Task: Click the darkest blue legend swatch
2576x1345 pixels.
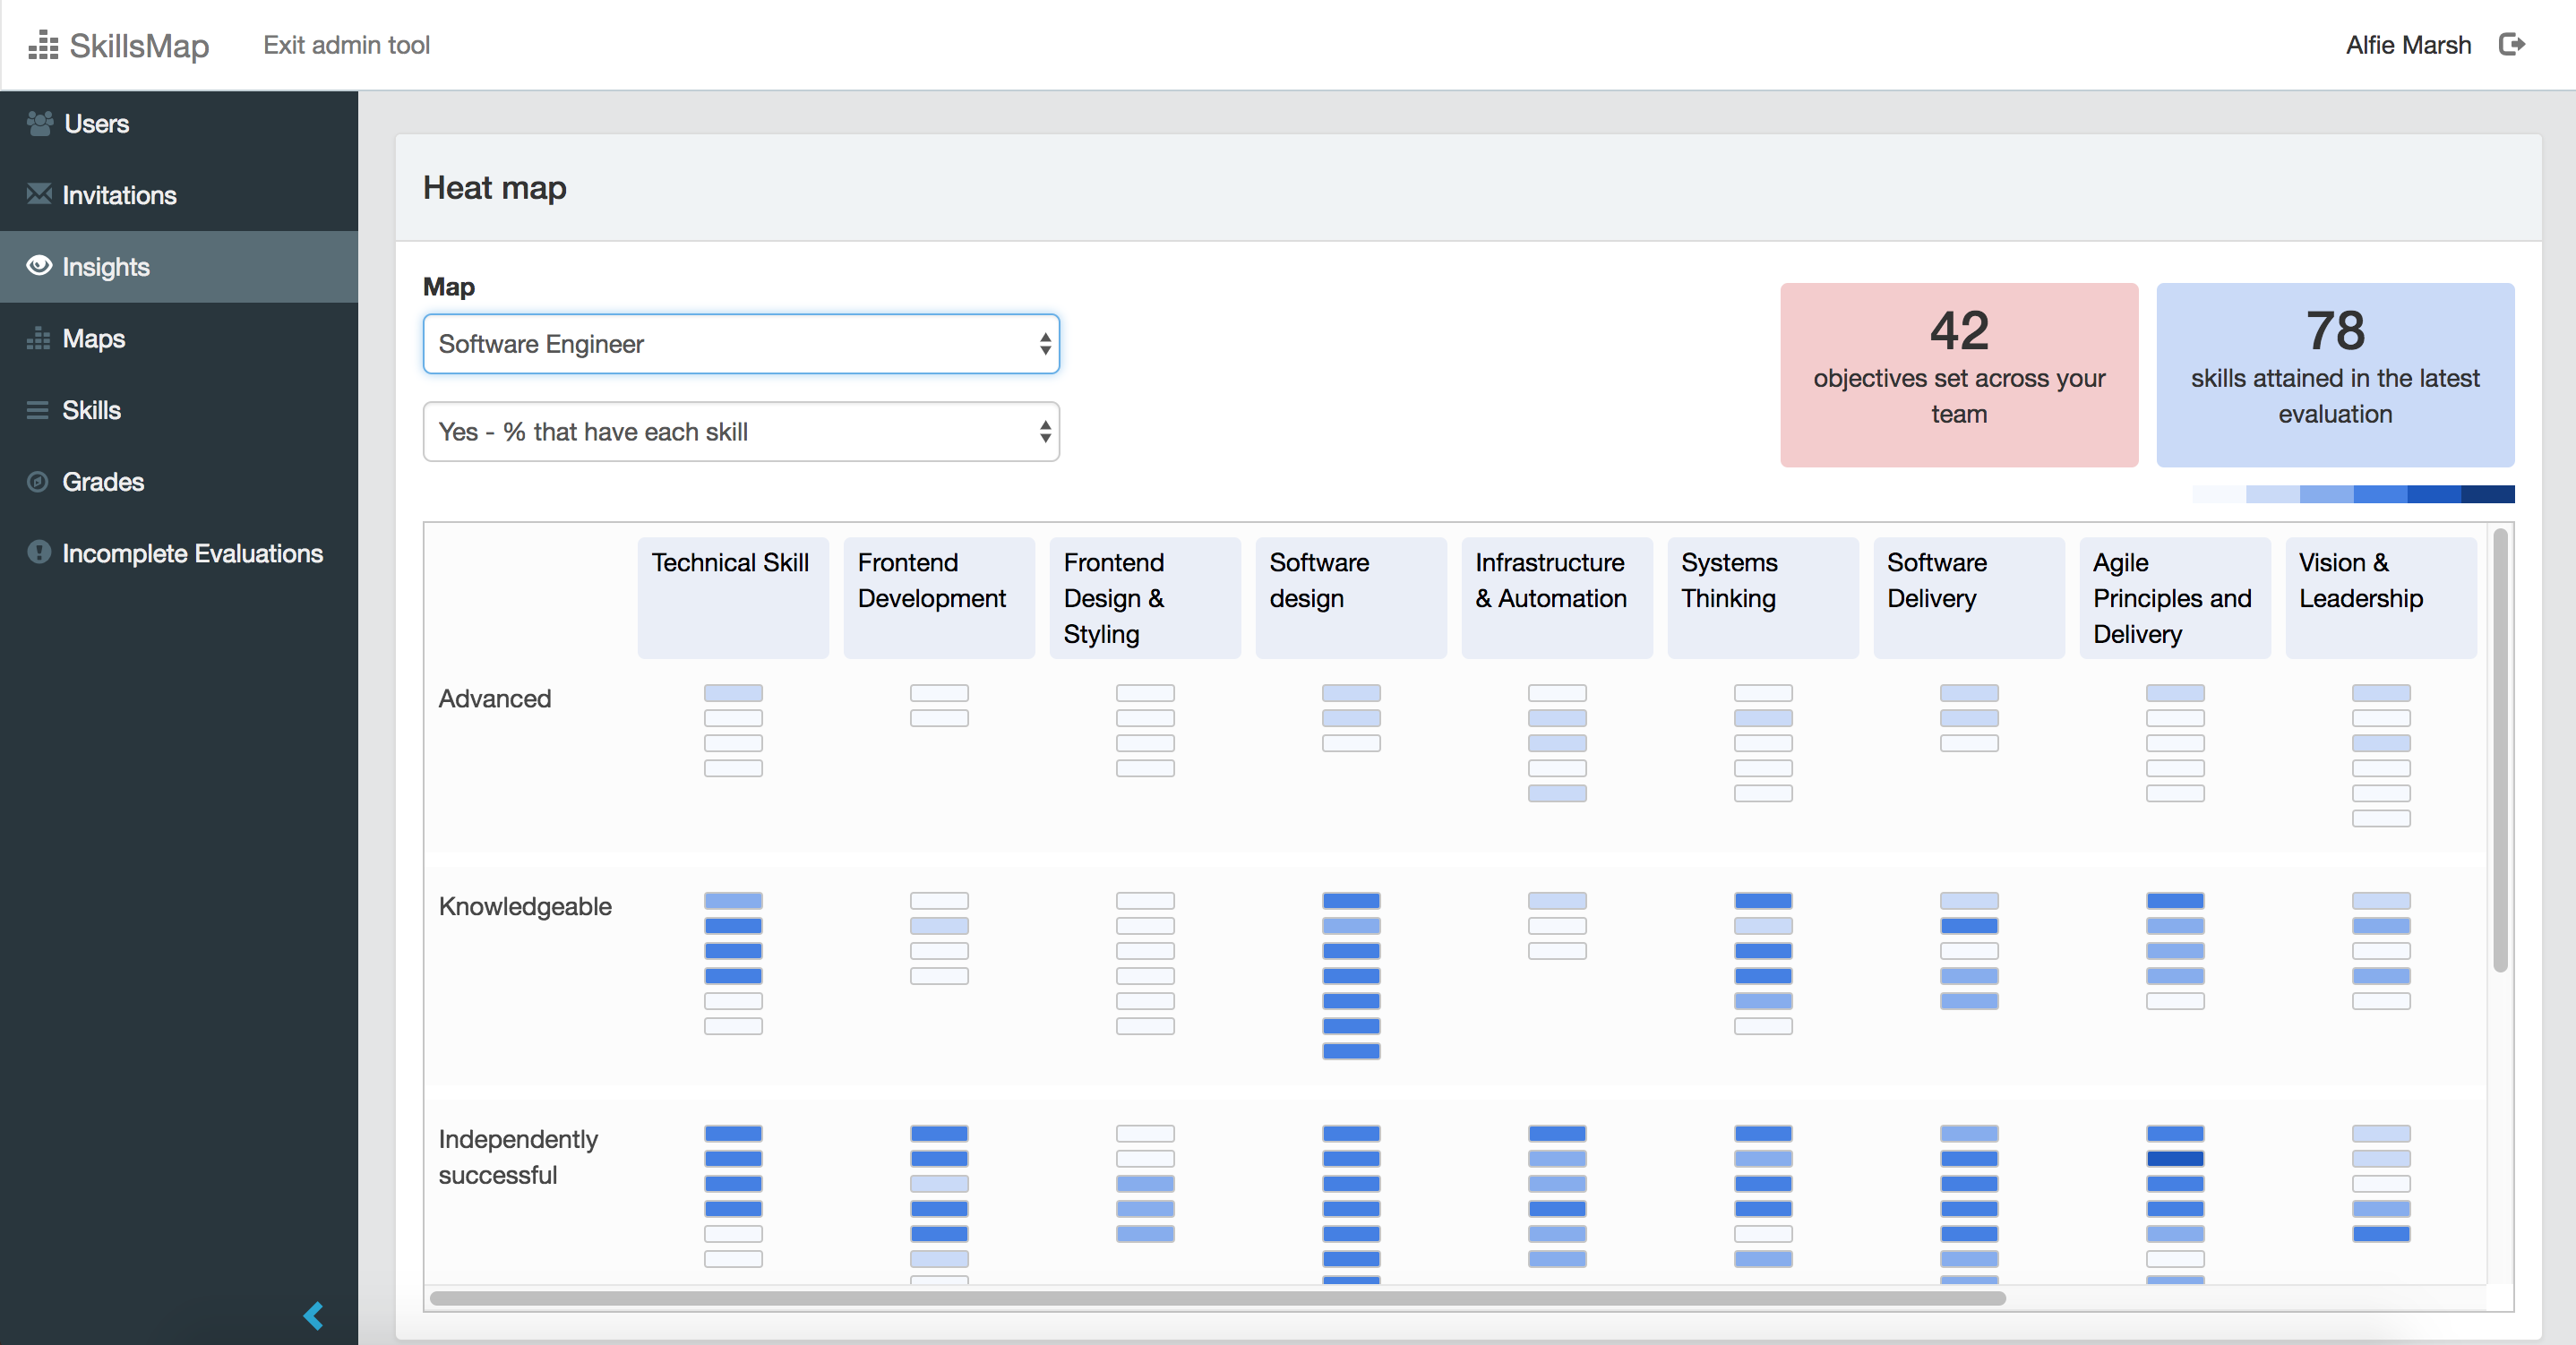Action: pos(2487,494)
